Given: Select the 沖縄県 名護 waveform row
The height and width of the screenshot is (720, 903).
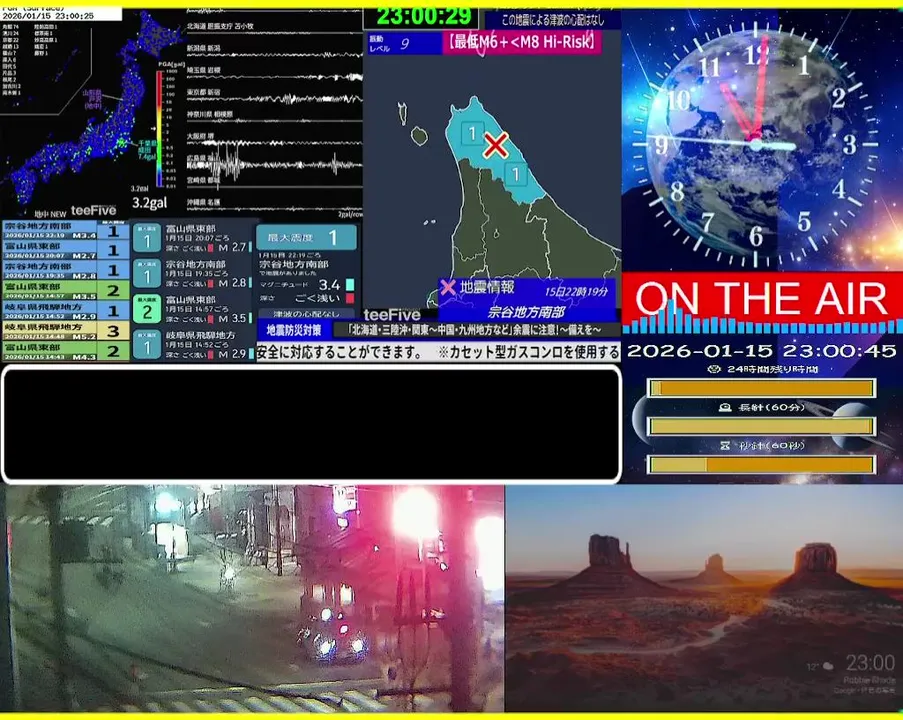Looking at the screenshot, I should (275, 203).
